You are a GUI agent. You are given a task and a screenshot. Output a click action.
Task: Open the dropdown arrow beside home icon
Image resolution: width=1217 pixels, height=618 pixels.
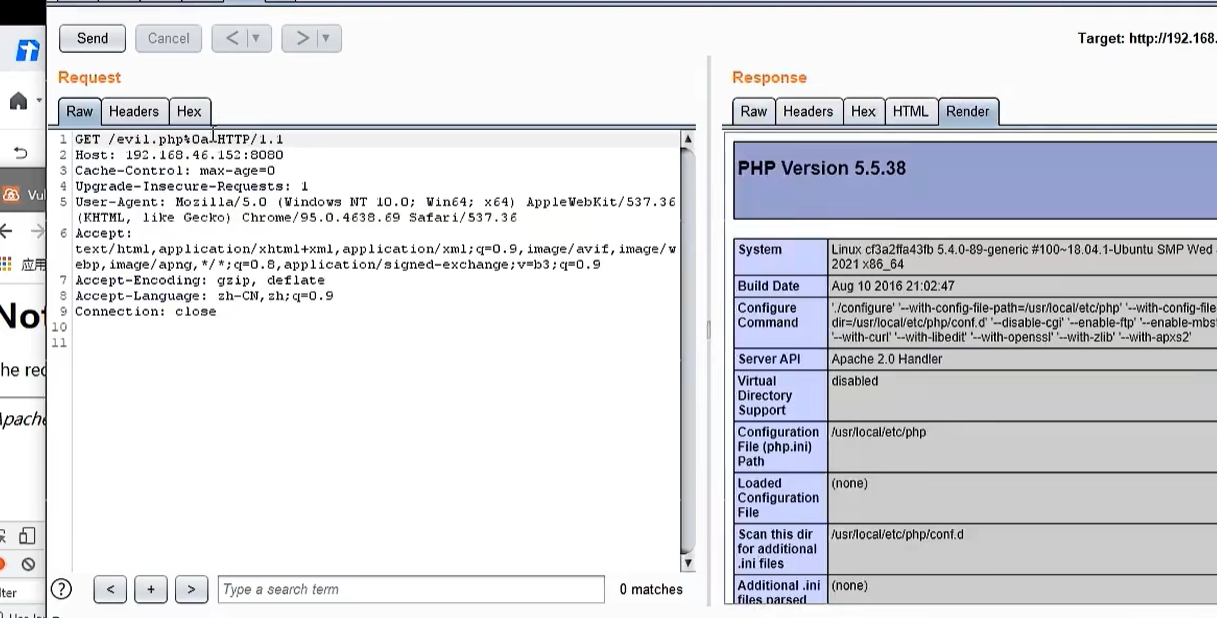point(40,101)
